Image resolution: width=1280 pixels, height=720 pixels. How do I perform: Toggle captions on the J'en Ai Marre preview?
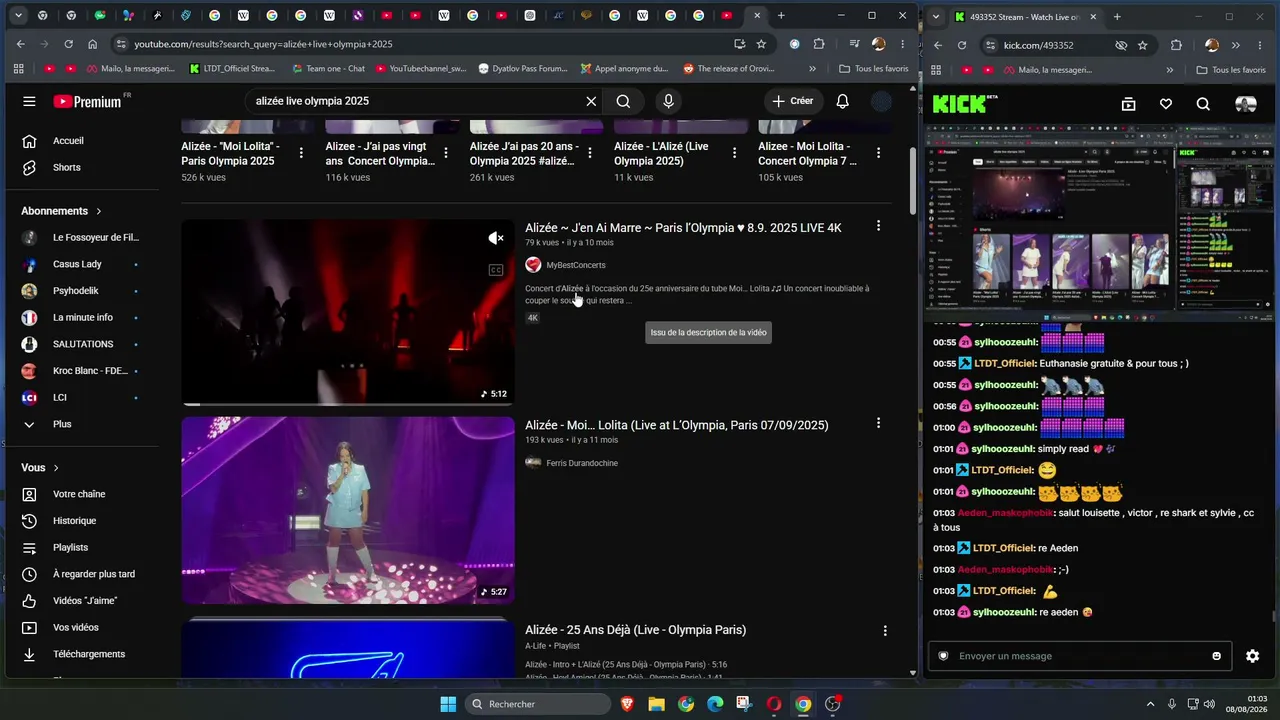(x=496, y=270)
